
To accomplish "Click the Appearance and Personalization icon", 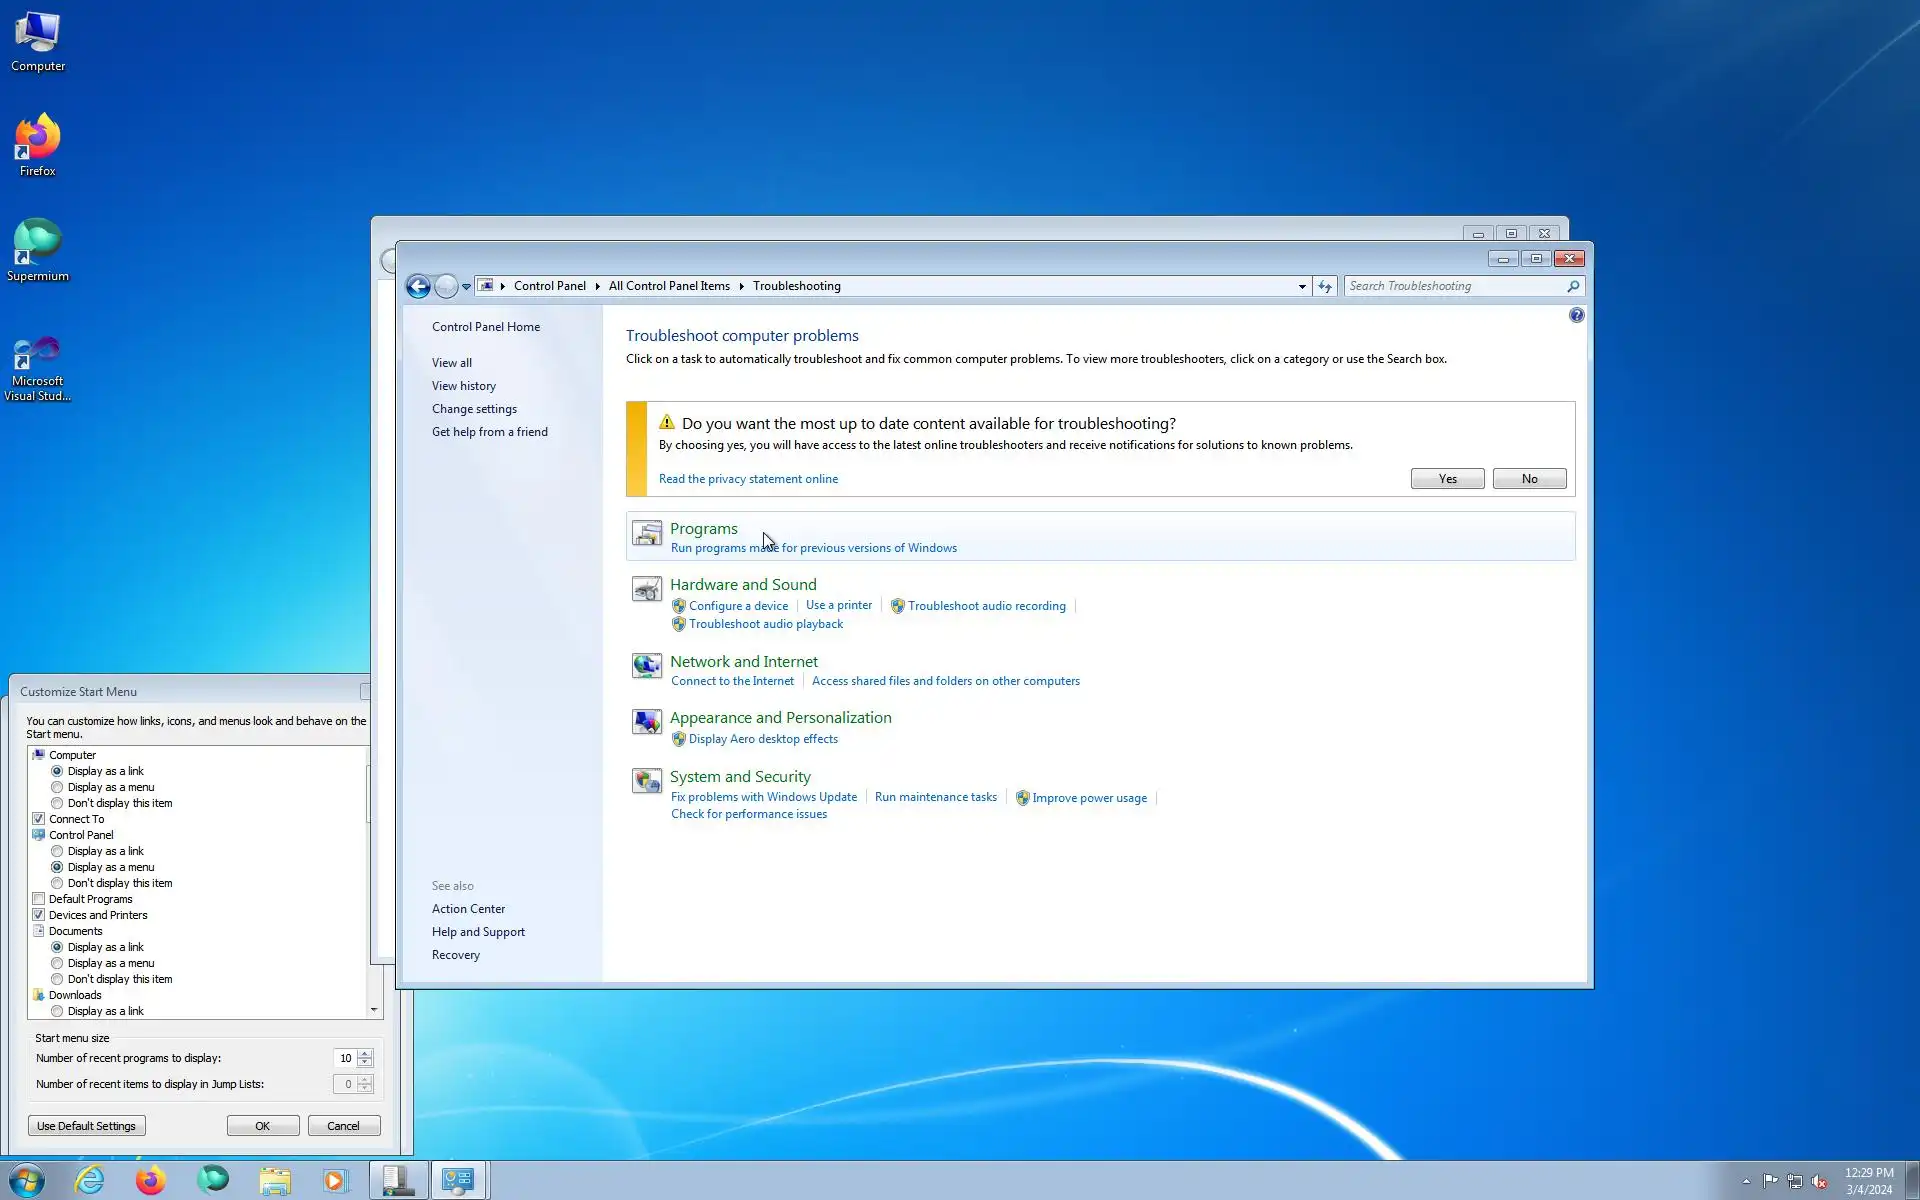I will pyautogui.click(x=647, y=722).
